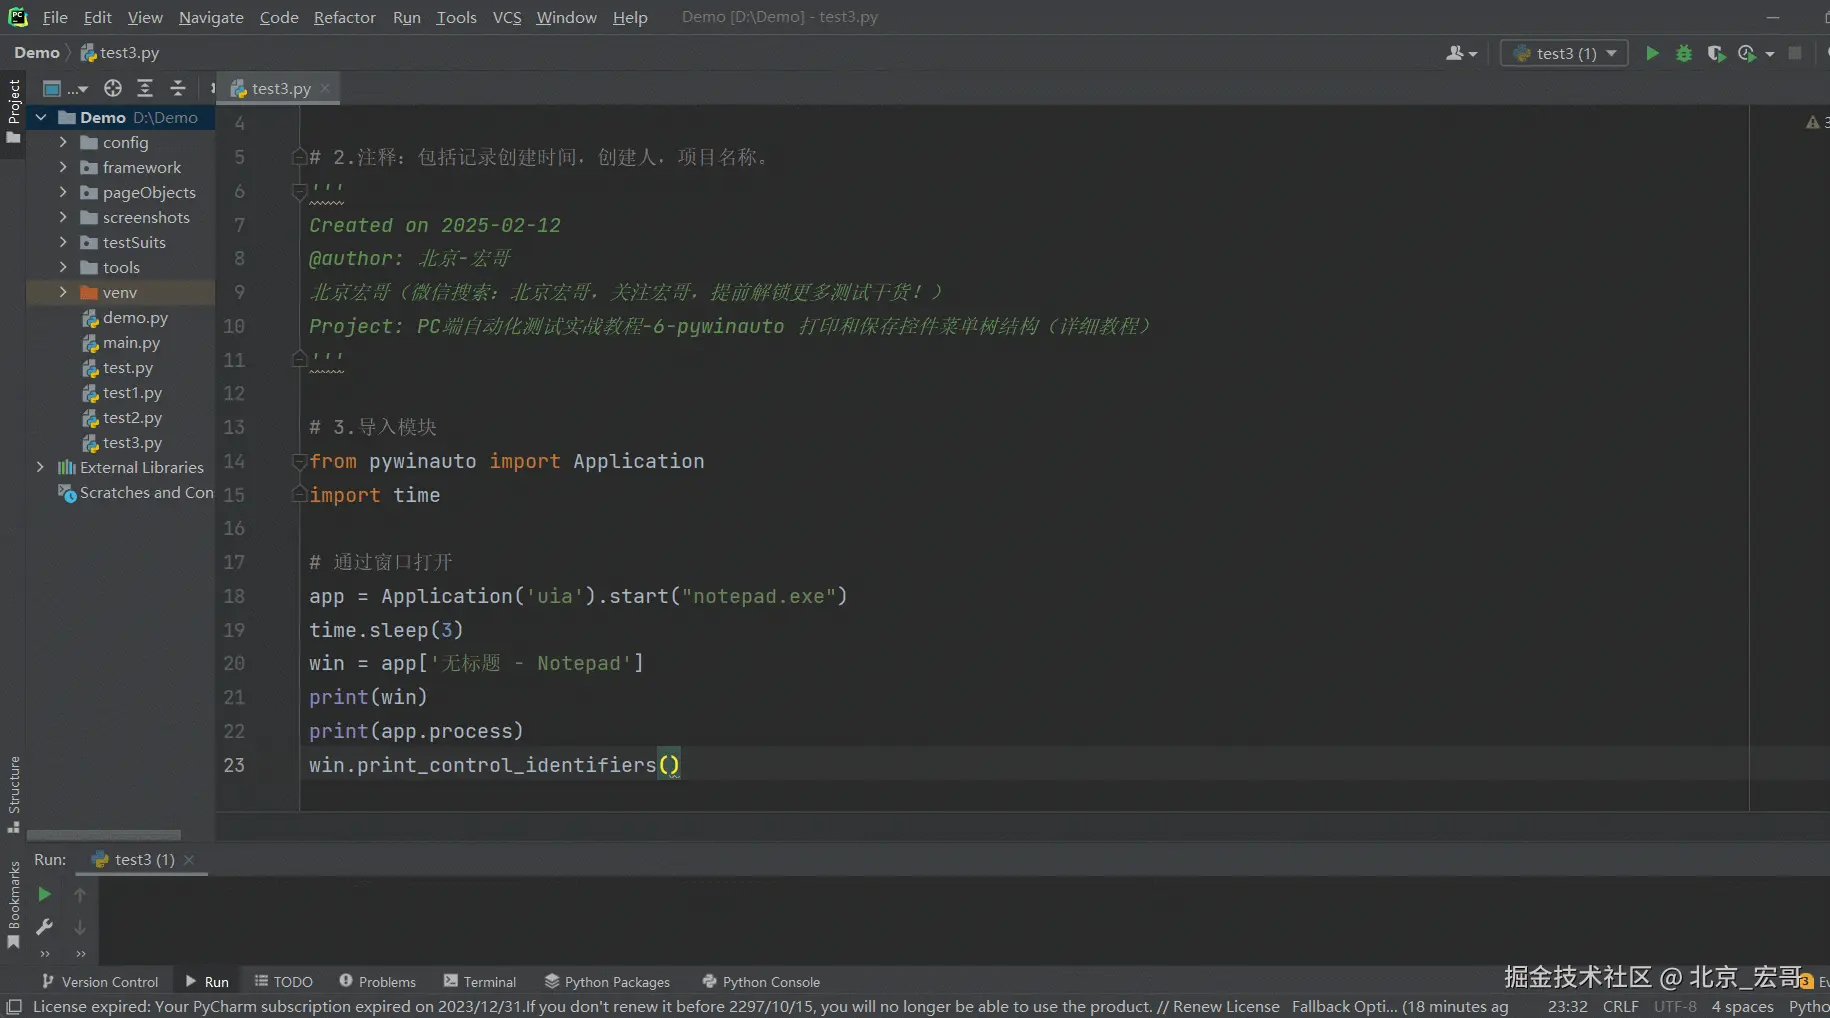Expand all nodes in the Project panel
The width and height of the screenshot is (1830, 1018).
click(145, 88)
